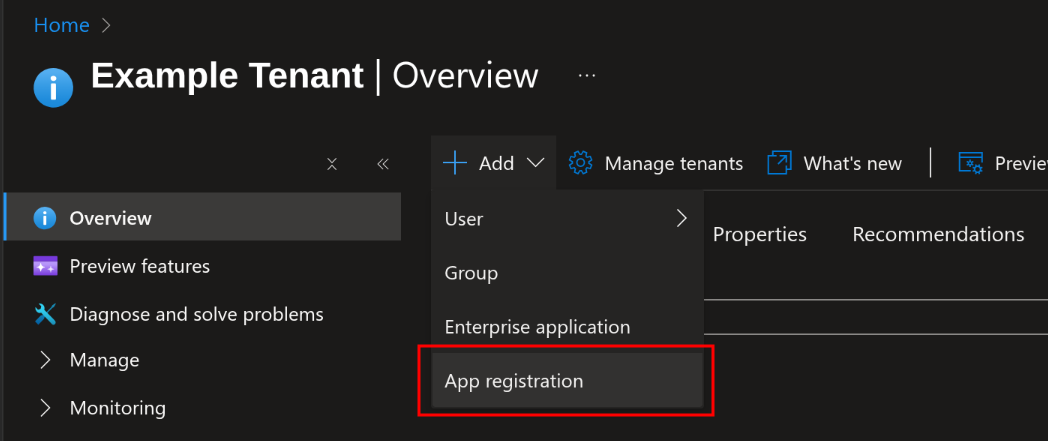Click the expand/collapse all sections arrows icon
The height and width of the screenshot is (441, 1048).
click(x=332, y=164)
